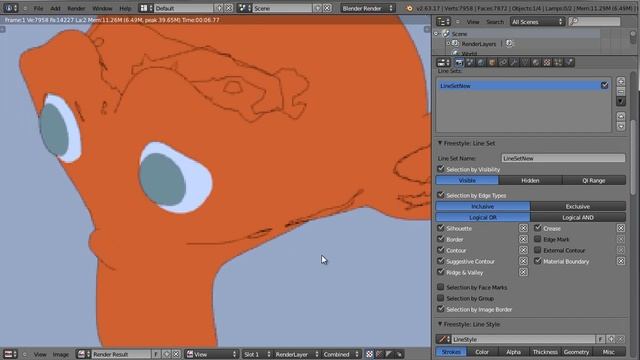640x360 pixels.
Task: Open the Info editor type selector
Action: 11,8
